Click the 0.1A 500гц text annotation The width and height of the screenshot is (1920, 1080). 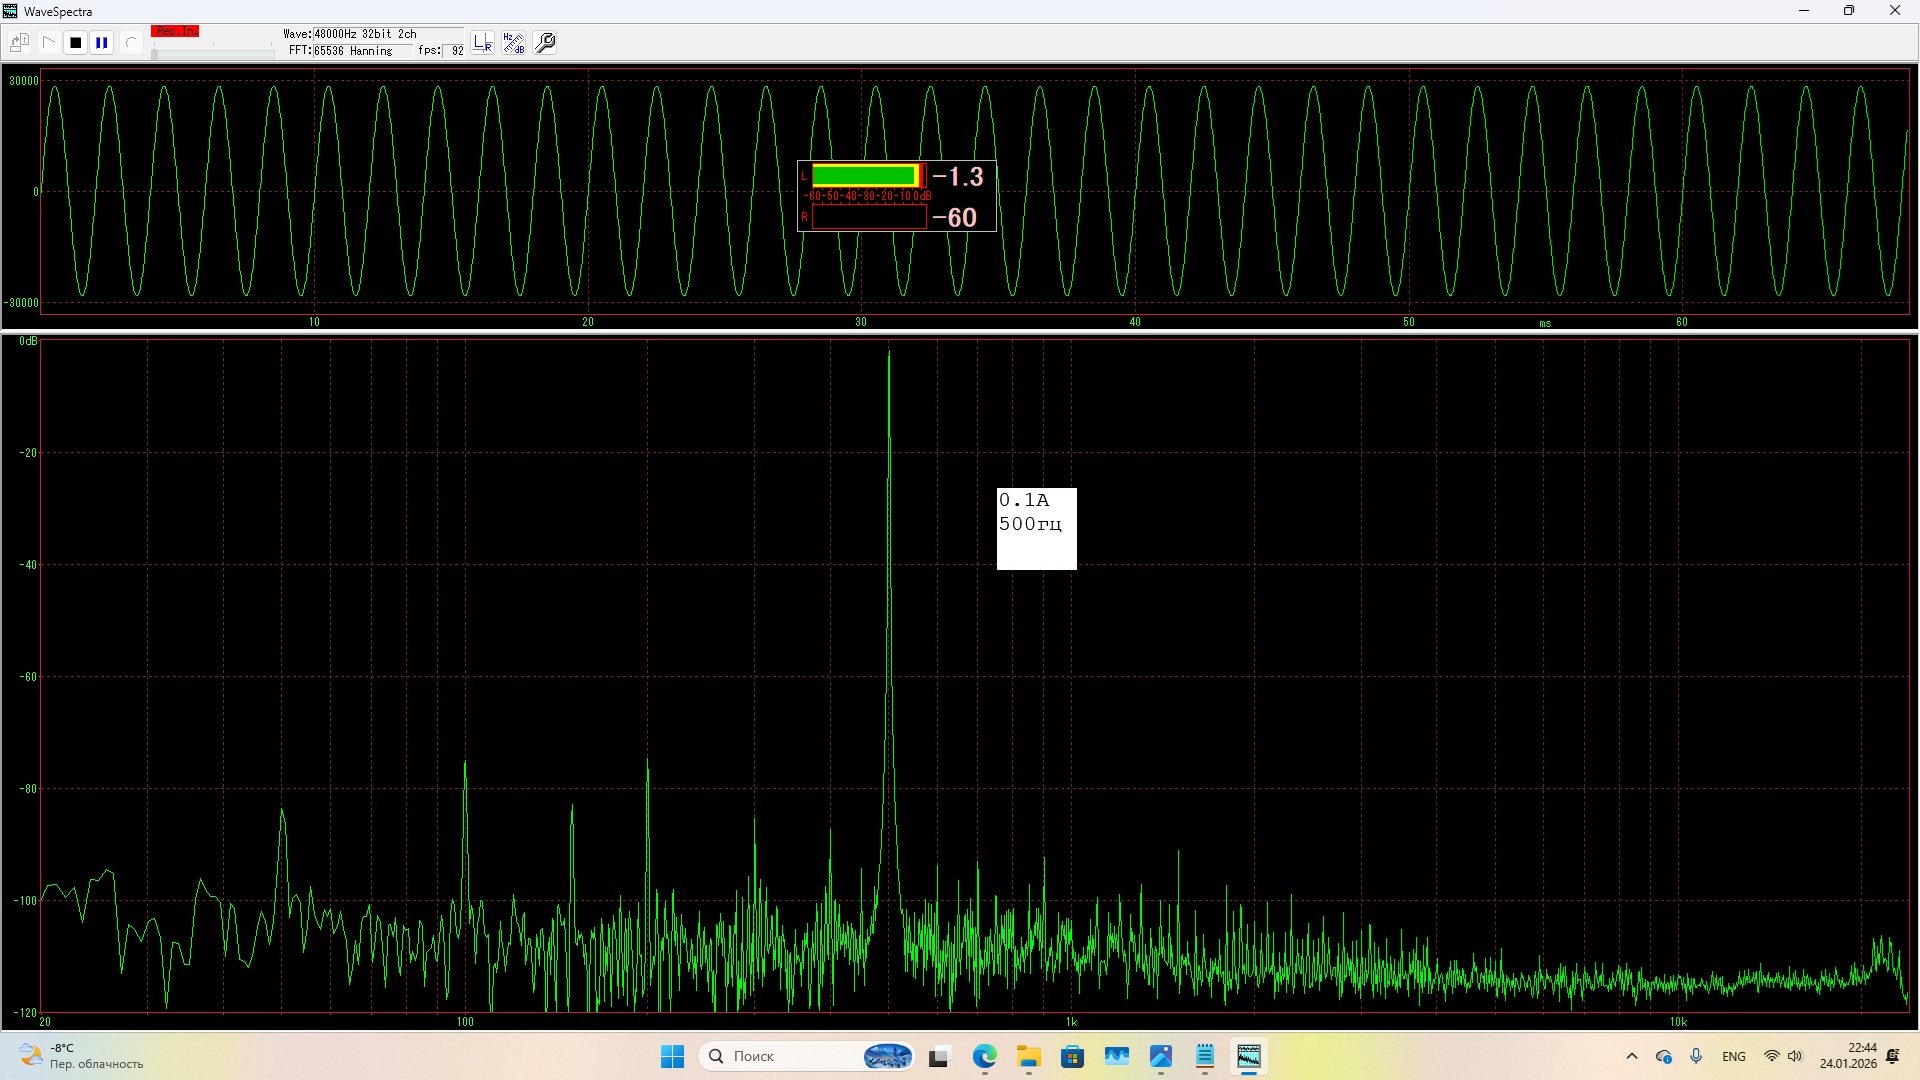coord(1036,528)
